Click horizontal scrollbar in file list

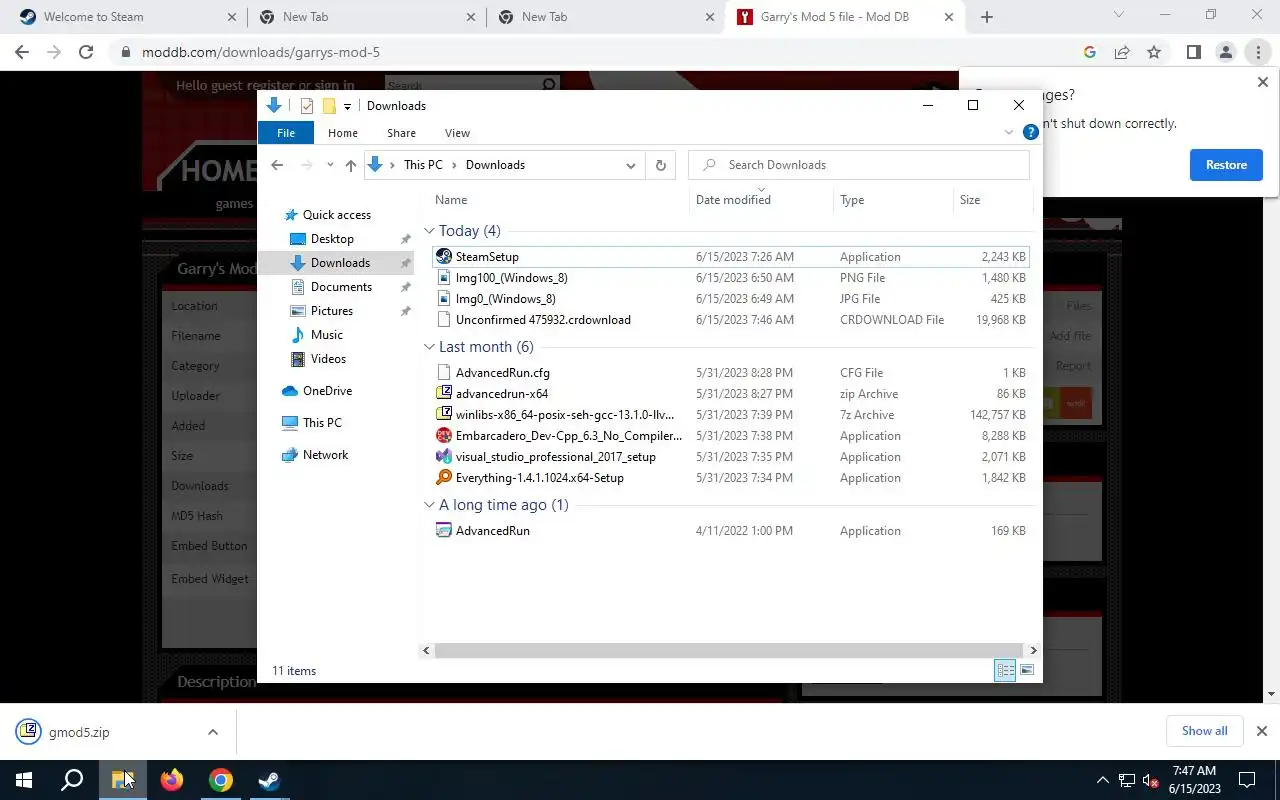point(729,650)
